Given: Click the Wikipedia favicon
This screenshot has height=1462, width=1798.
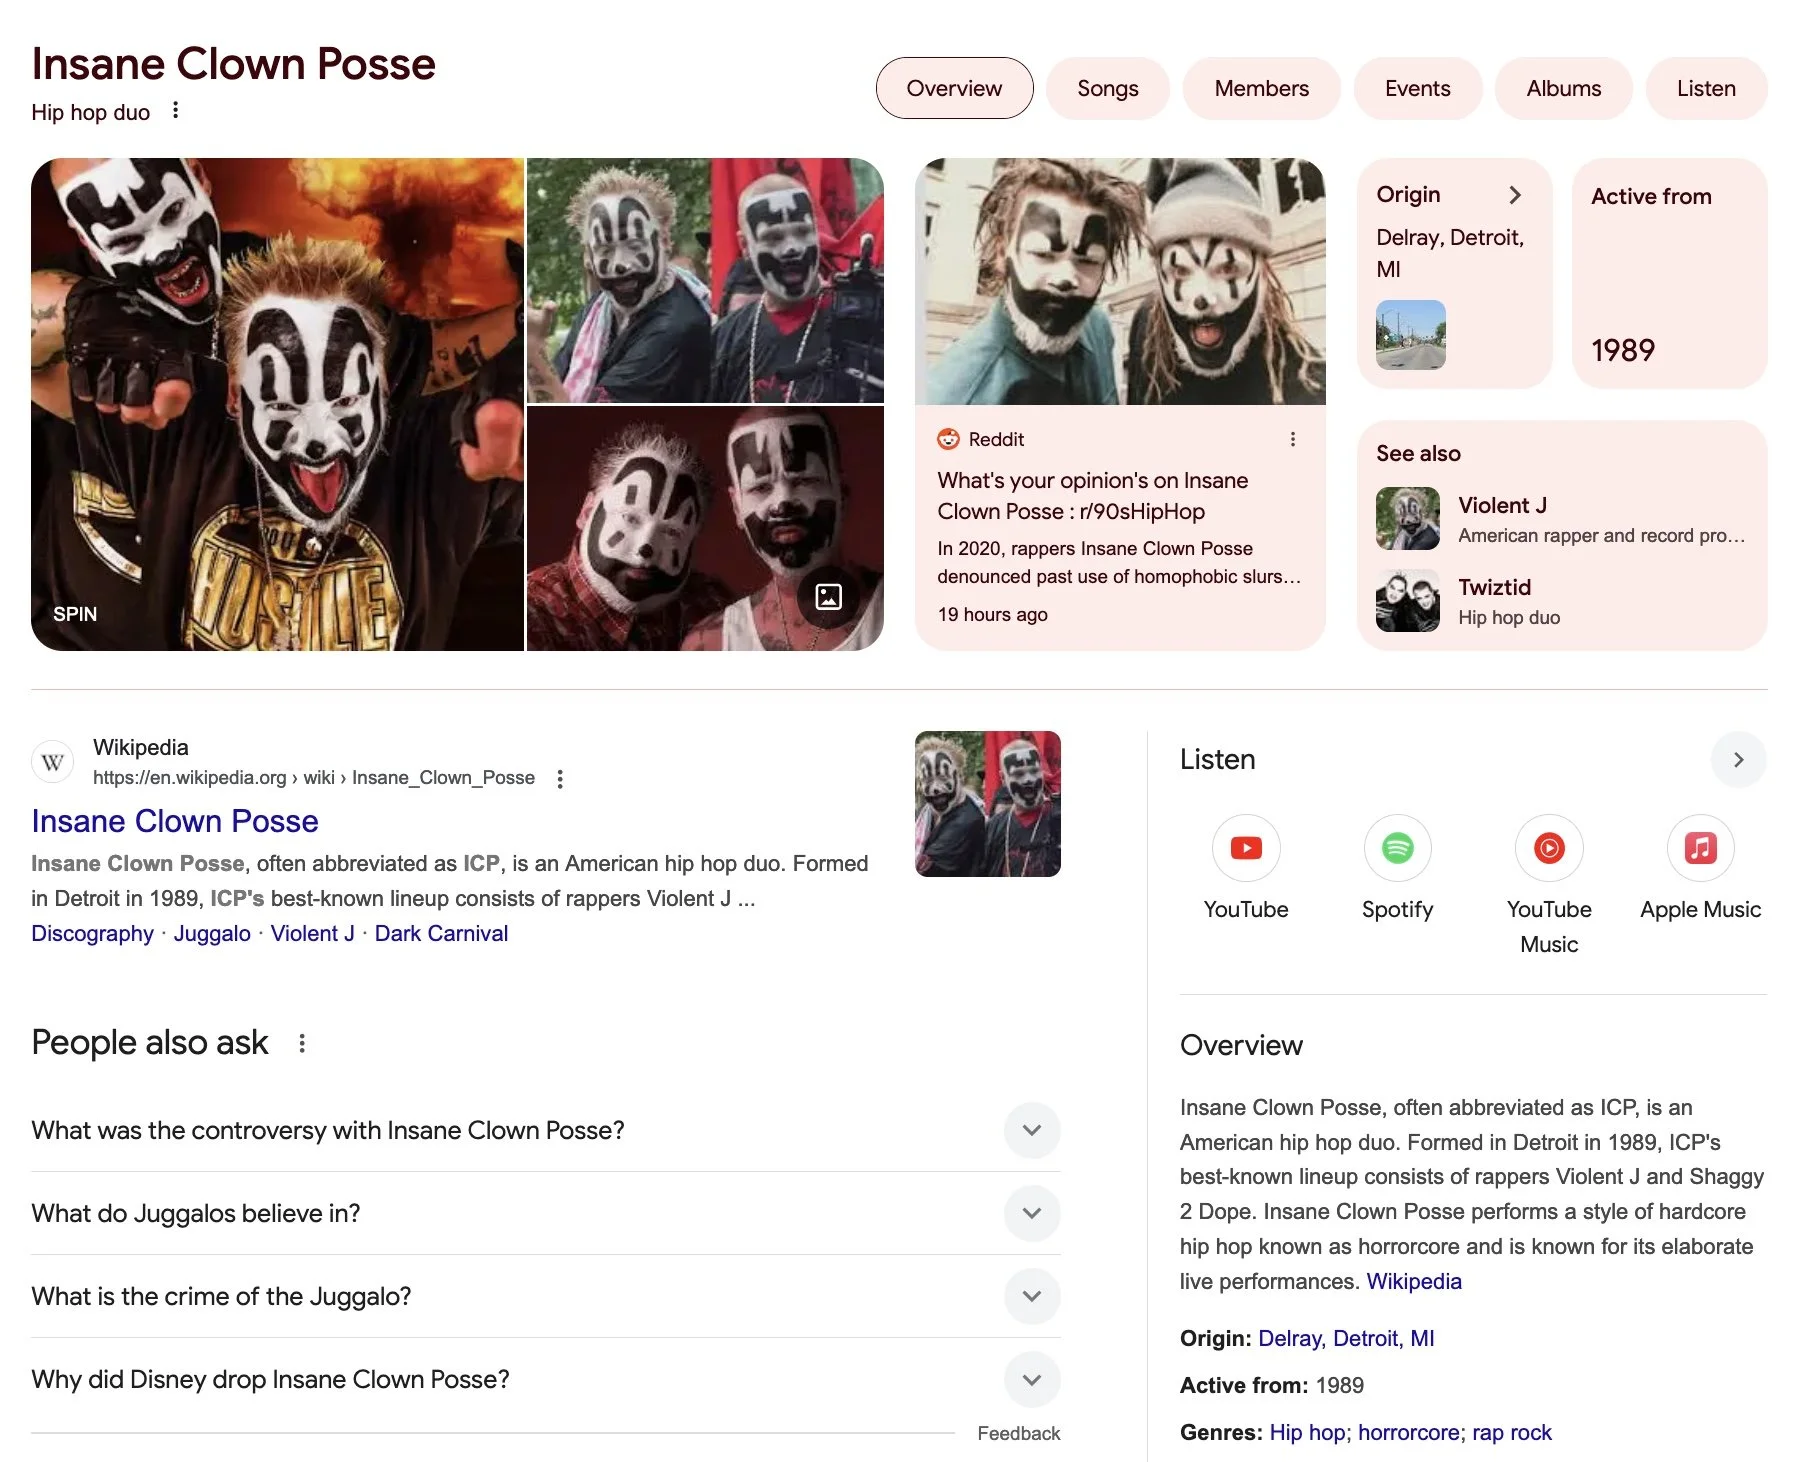Looking at the screenshot, I should 53,762.
